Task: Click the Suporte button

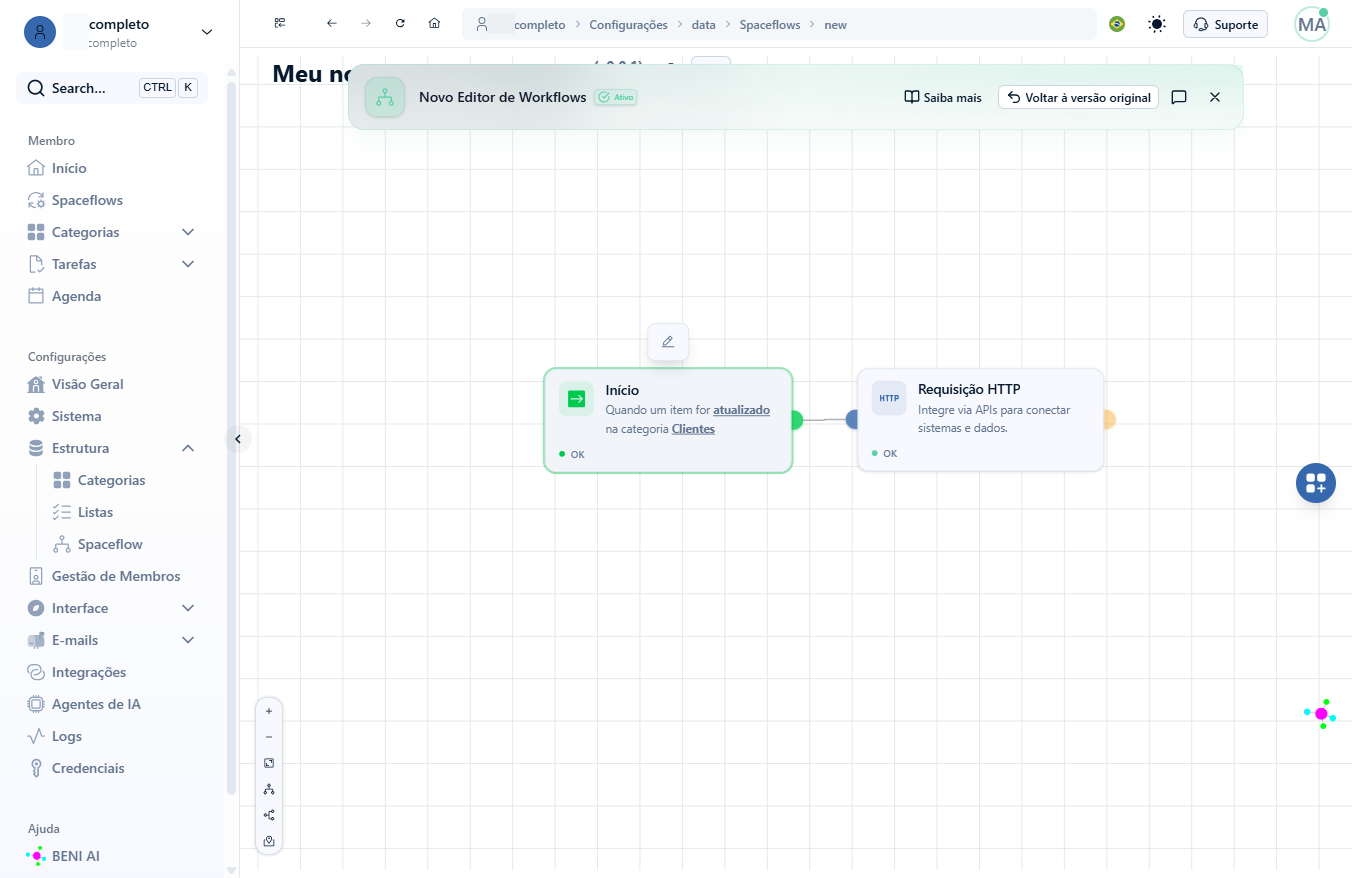Action: [x=1225, y=24]
